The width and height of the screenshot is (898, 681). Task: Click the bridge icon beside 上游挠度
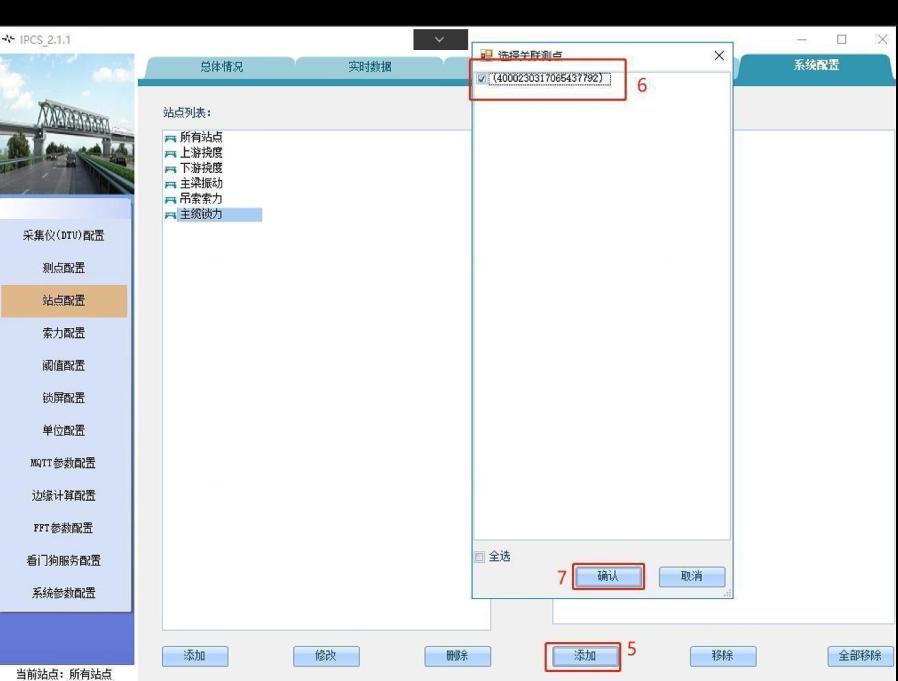tap(170, 154)
